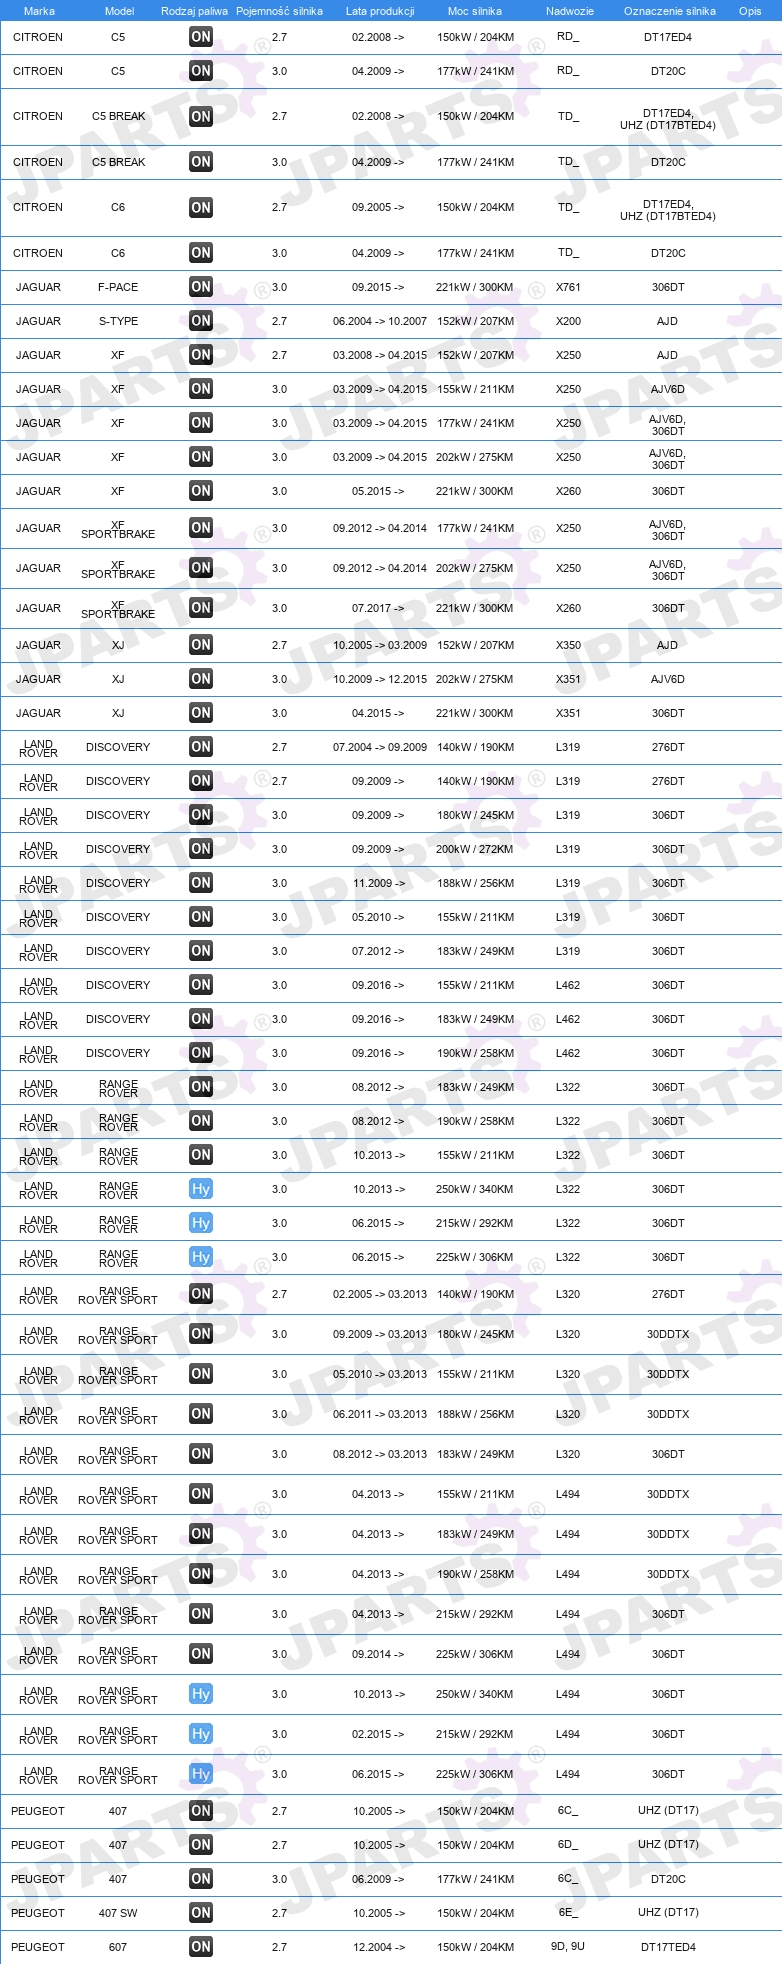Image resolution: width=782 pixels, height=1964 pixels.
Task: Click the Marka column header
Action: [39, 11]
